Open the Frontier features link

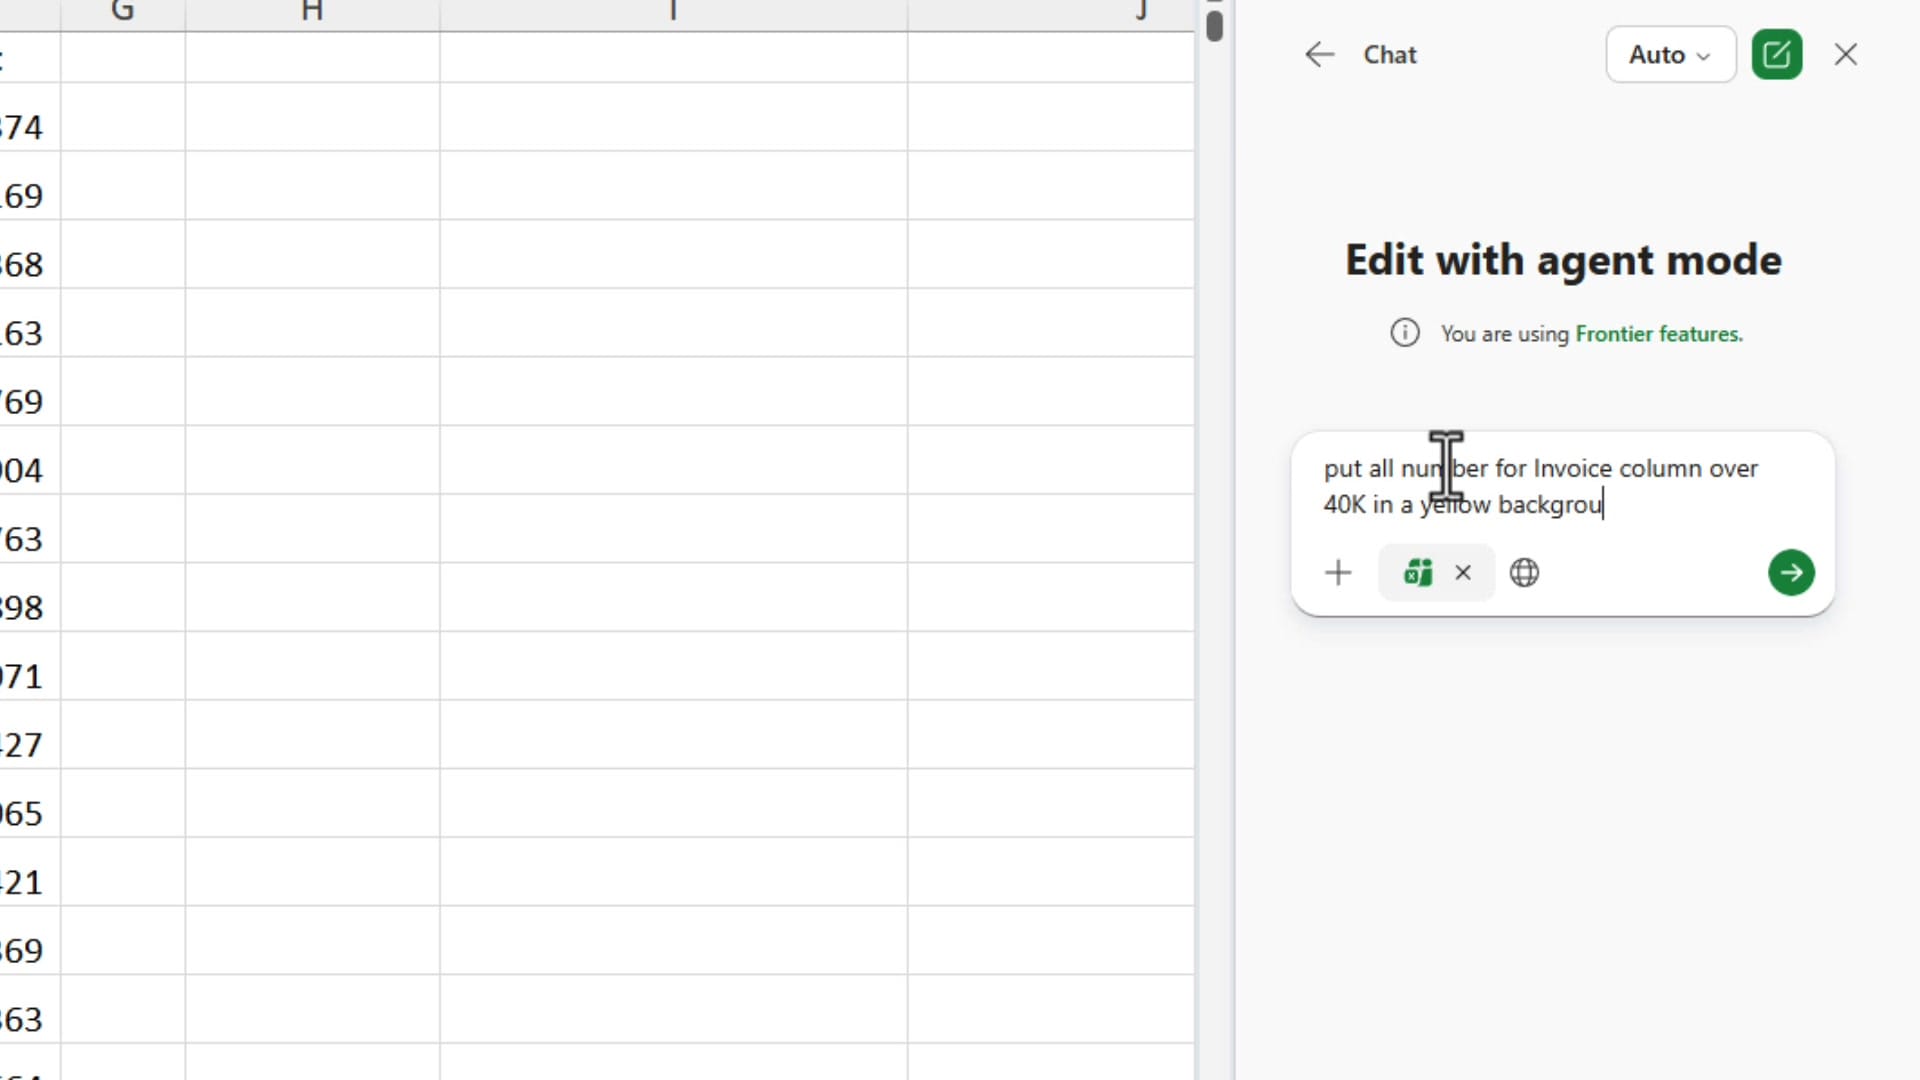point(1658,333)
